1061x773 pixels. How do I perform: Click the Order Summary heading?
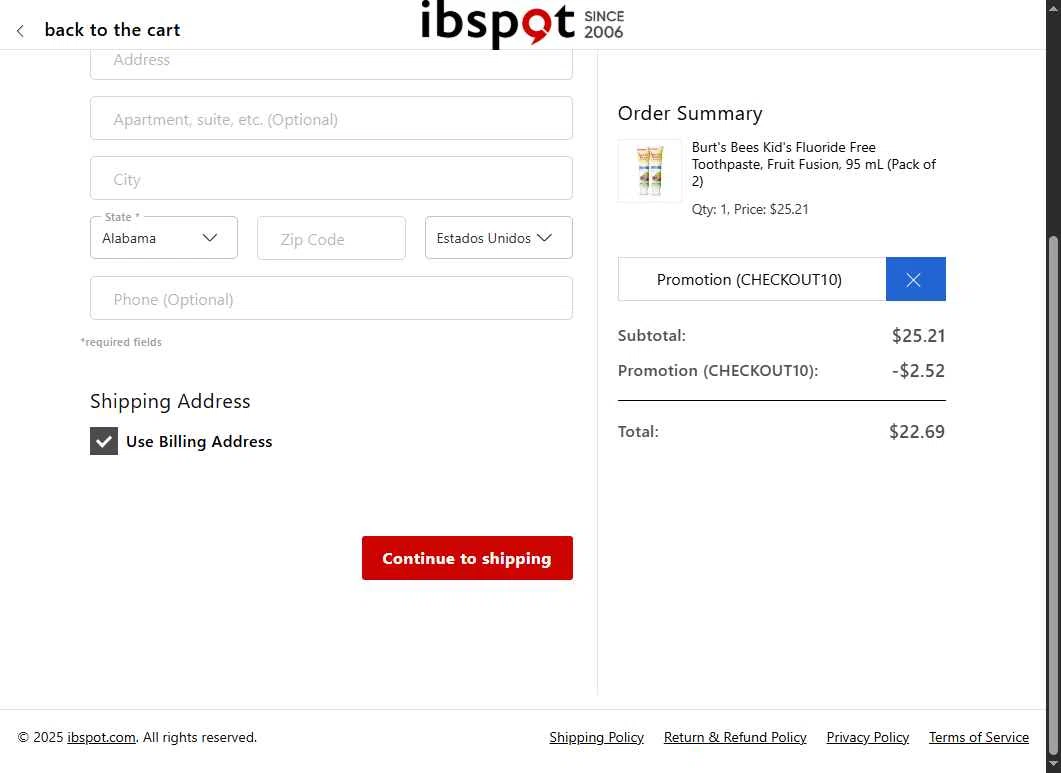click(x=690, y=113)
